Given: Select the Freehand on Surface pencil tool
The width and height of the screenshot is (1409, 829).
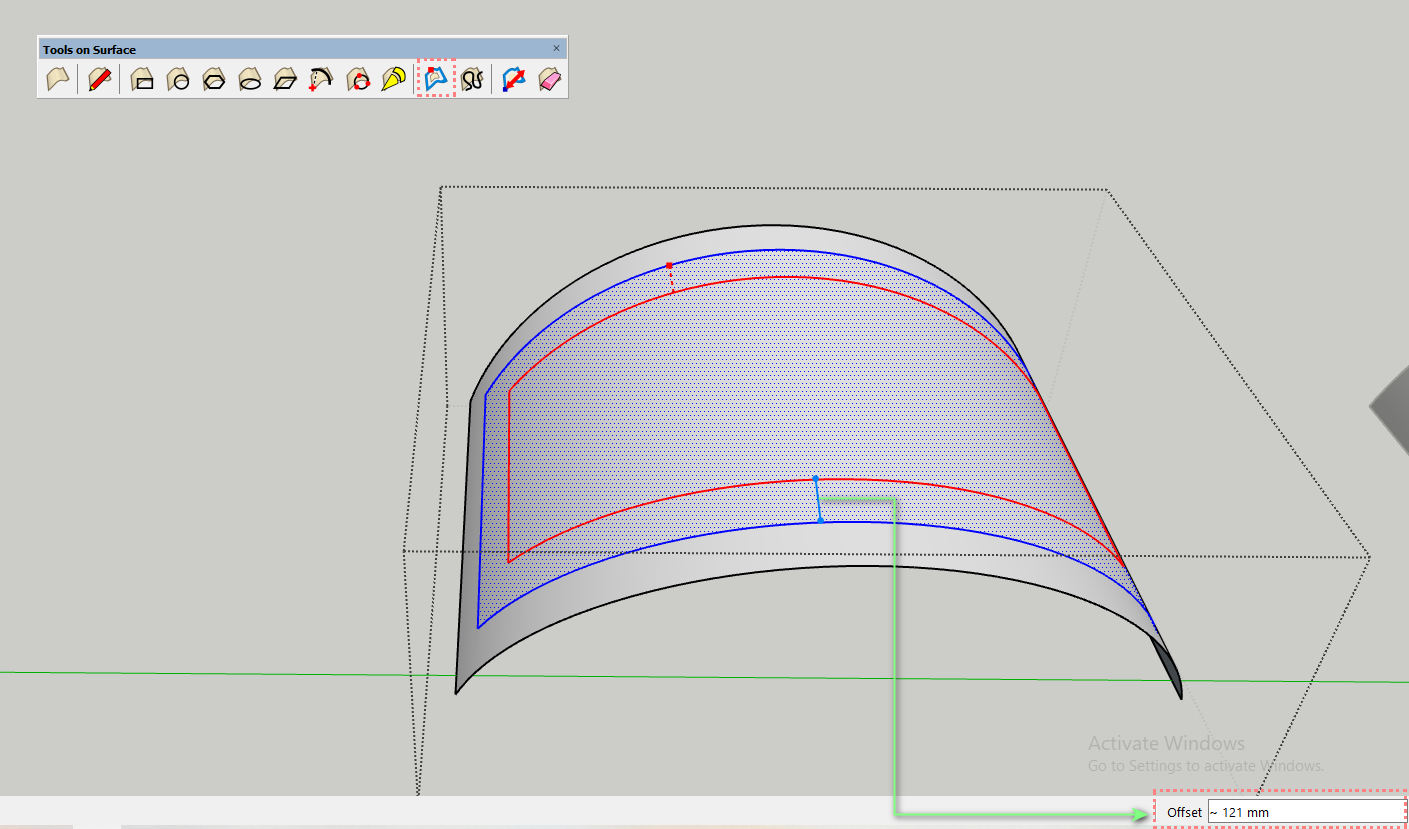Looking at the screenshot, I should pos(99,80).
